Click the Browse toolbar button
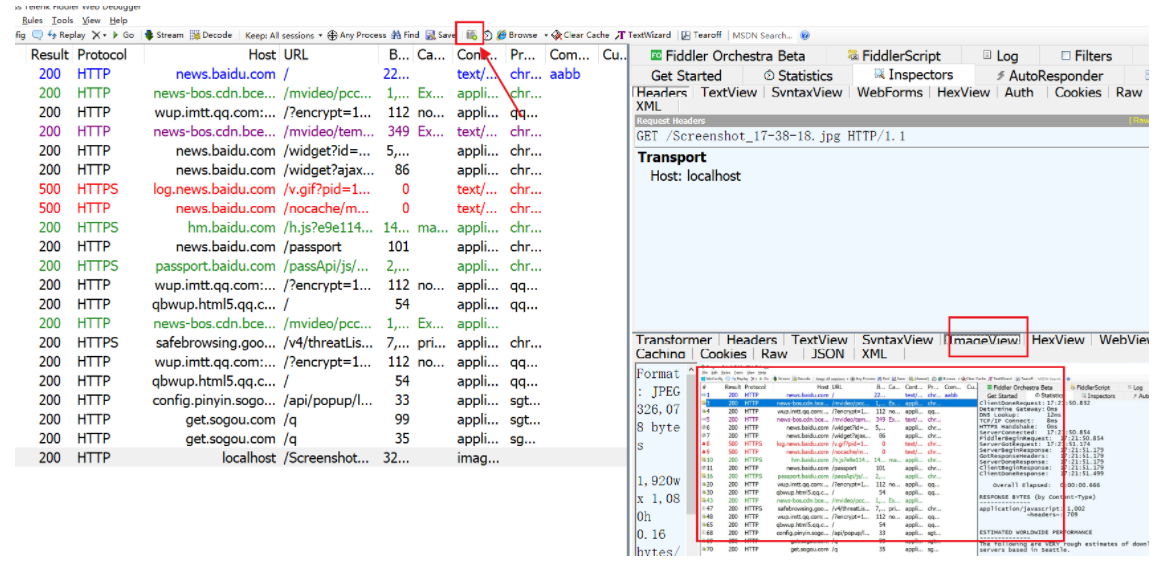 517,35
